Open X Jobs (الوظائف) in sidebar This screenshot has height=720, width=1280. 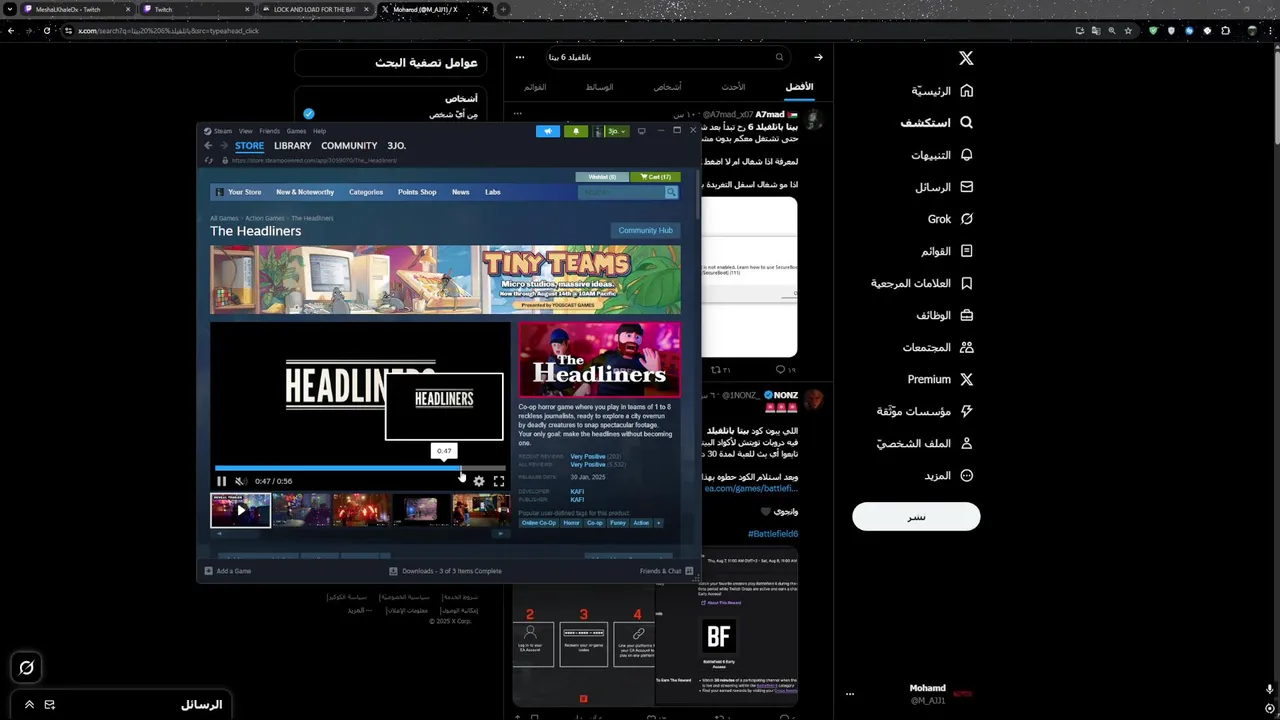[945, 315]
